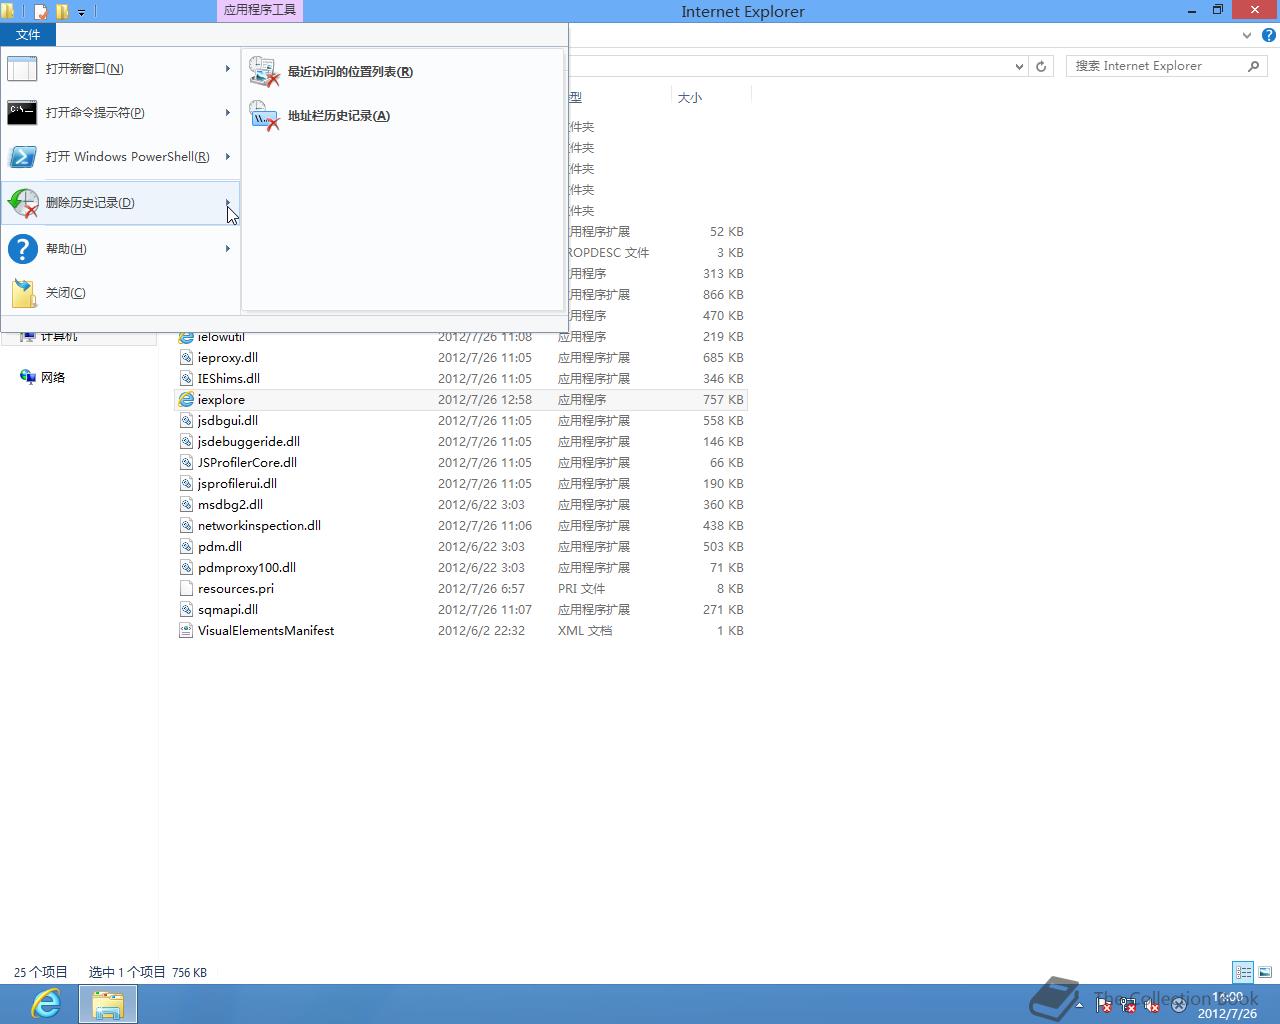The height and width of the screenshot is (1024, 1280).
Task: Select the IEShims.dll file
Action: (x=229, y=378)
